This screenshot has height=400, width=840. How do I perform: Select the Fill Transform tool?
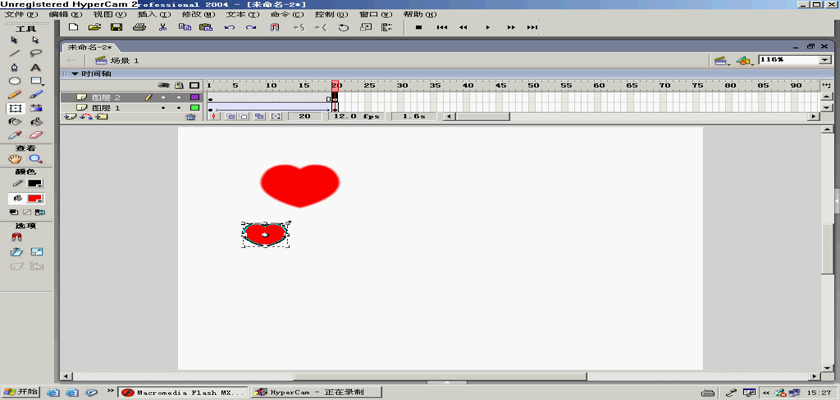click(35, 108)
